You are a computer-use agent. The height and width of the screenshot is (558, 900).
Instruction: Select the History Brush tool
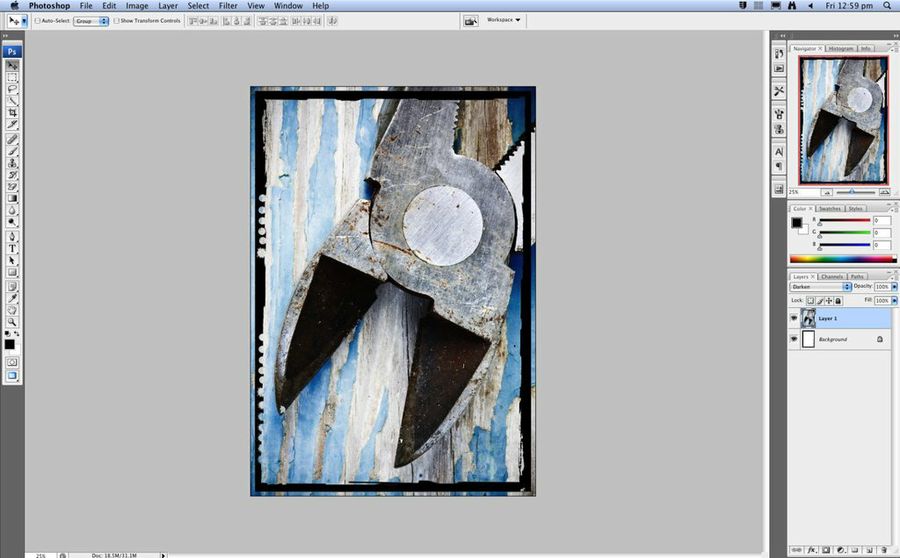pyautogui.click(x=12, y=175)
